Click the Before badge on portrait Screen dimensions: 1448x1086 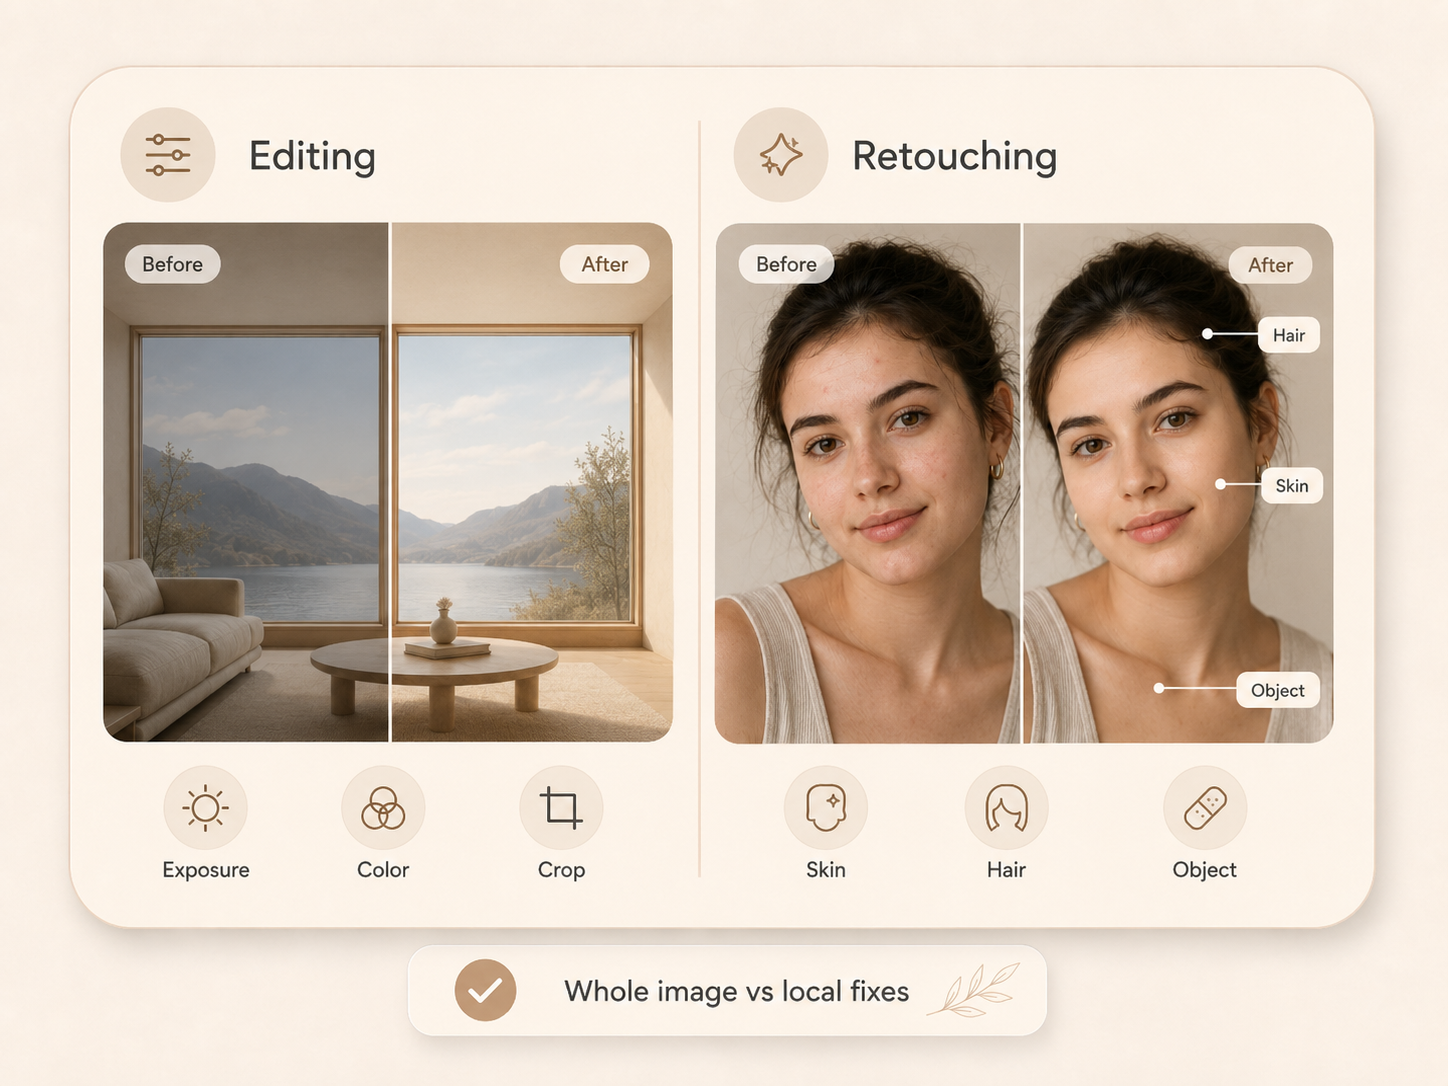pos(786,264)
